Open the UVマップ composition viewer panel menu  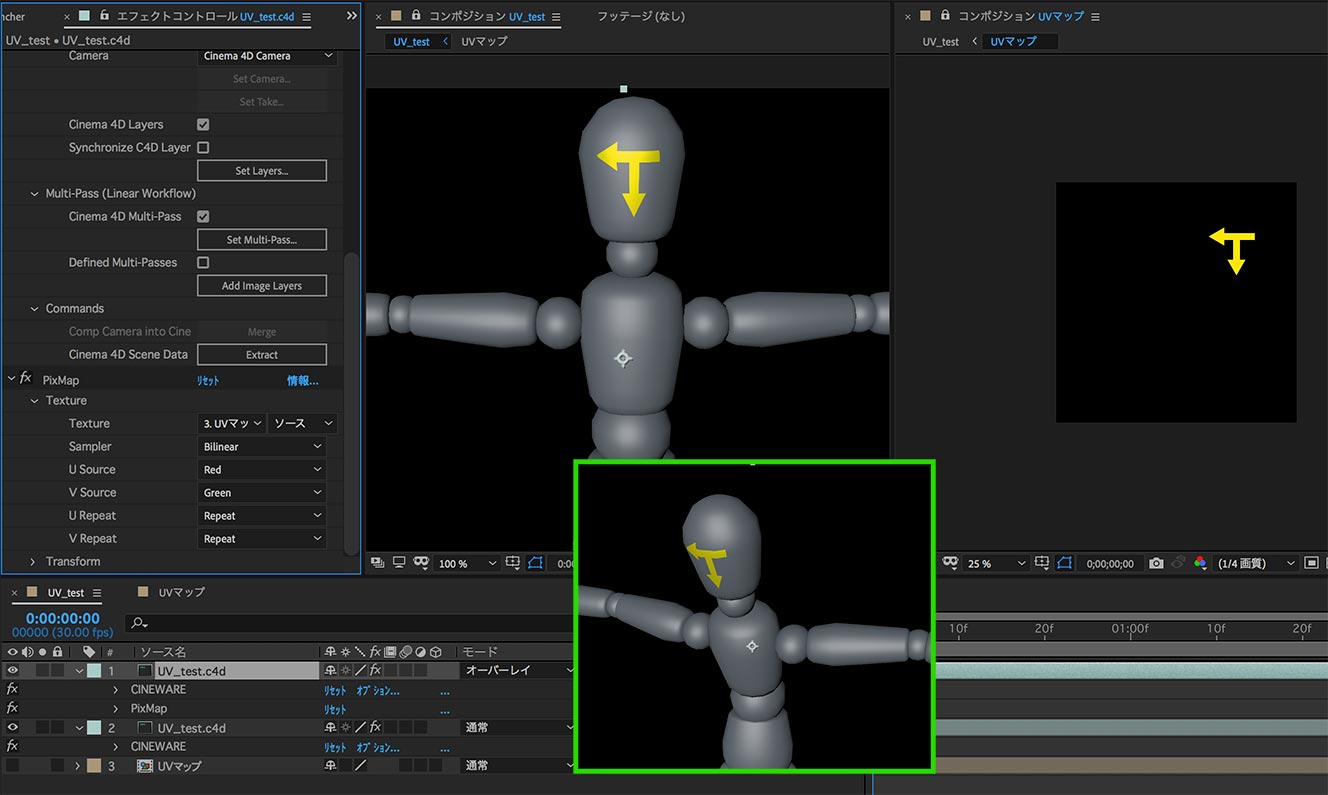click(x=1095, y=17)
